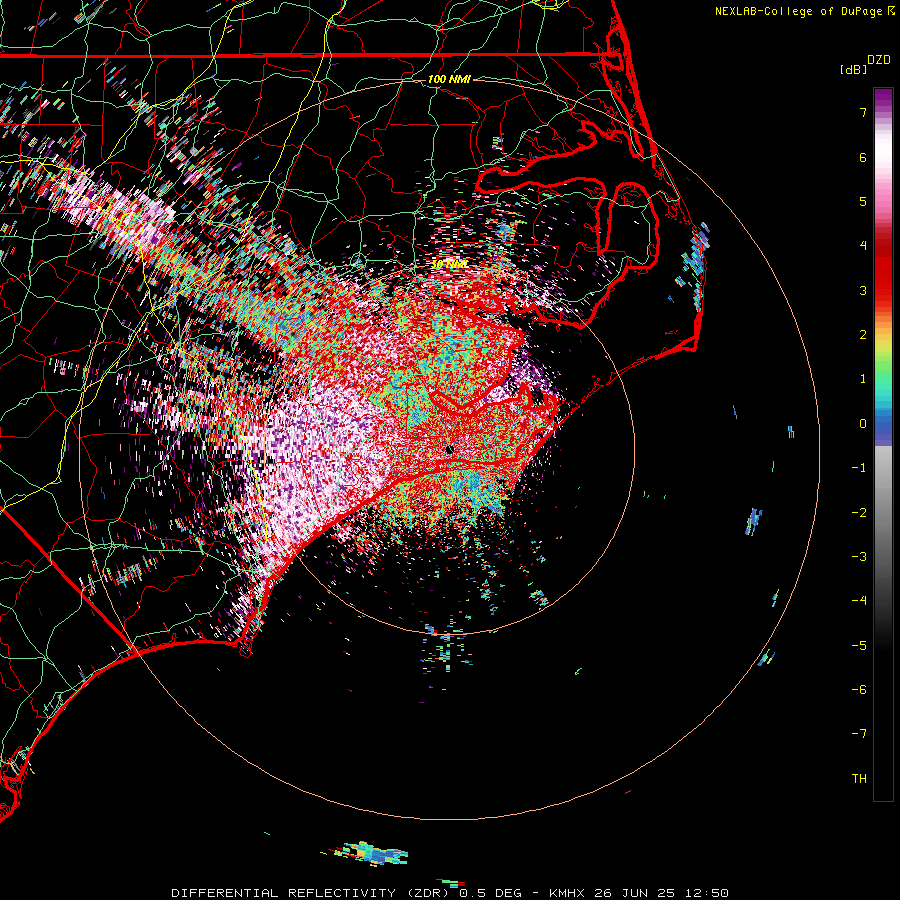The image size is (900, 900).
Task: Select the 4 dB tick label
Action: coord(863,246)
